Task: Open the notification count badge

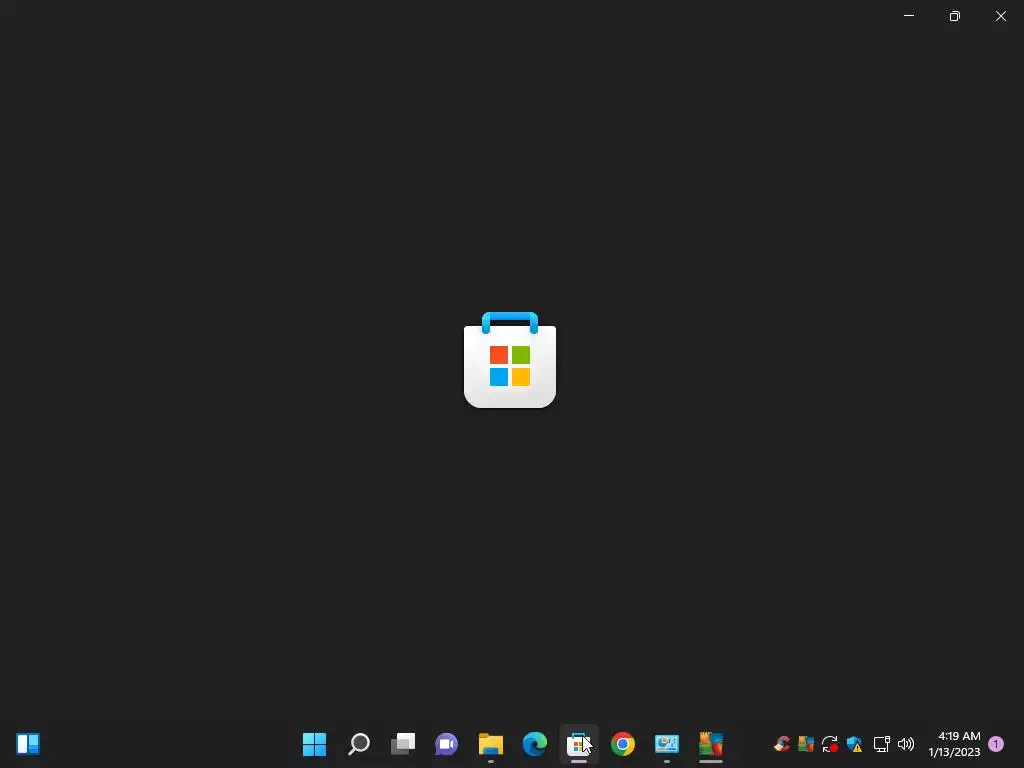Action: (x=996, y=744)
